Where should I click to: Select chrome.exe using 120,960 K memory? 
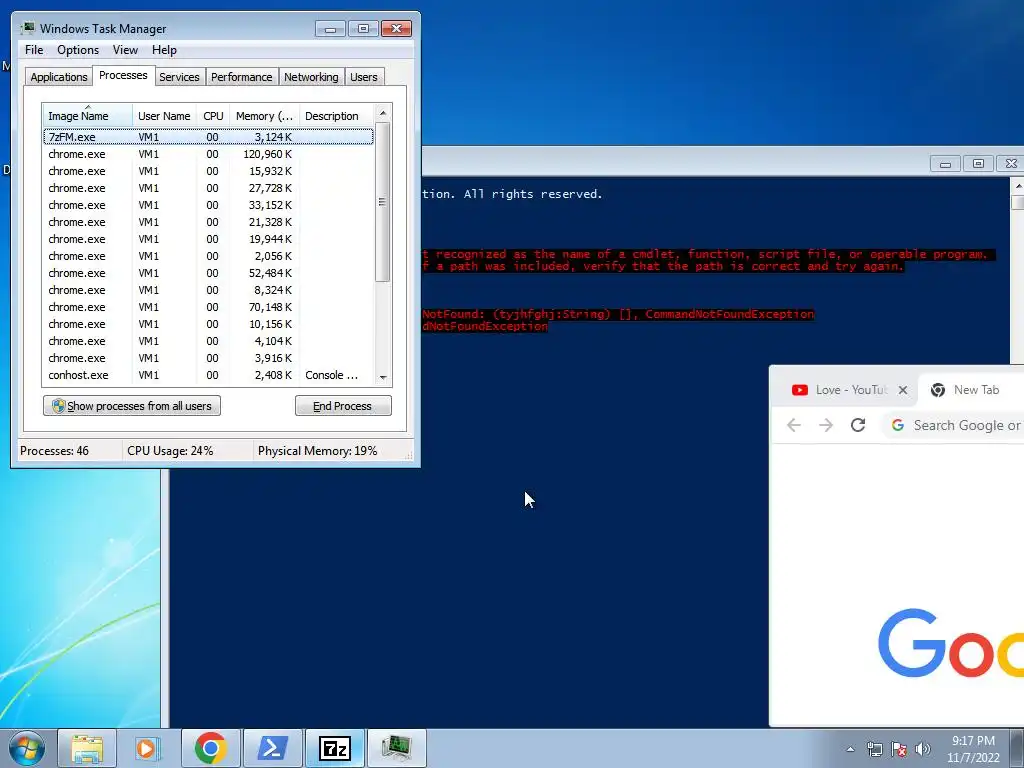[208, 154]
